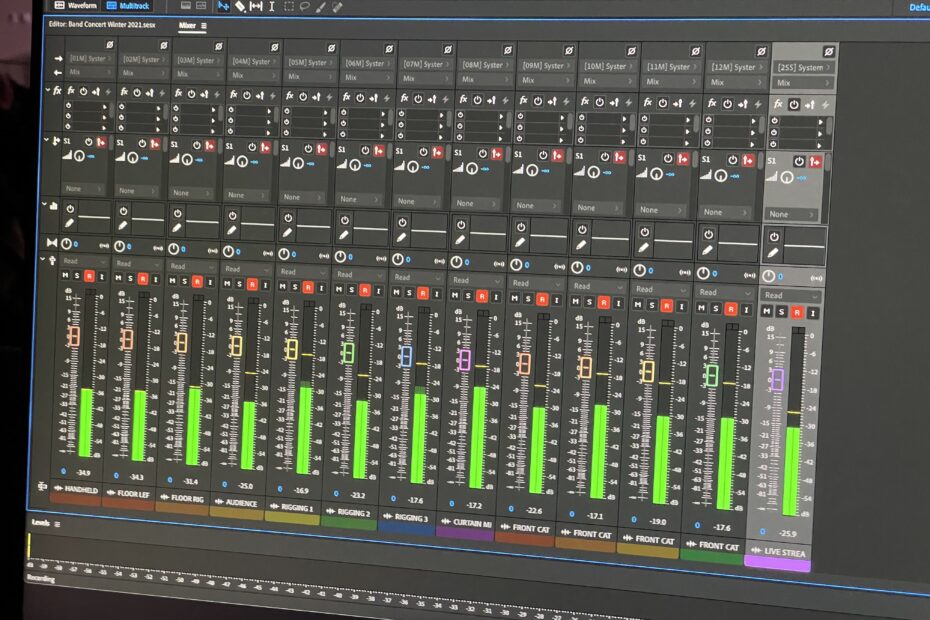Open the Read automation dropdown on HANDHELD
Image resolution: width=930 pixels, height=620 pixels.
[80, 262]
